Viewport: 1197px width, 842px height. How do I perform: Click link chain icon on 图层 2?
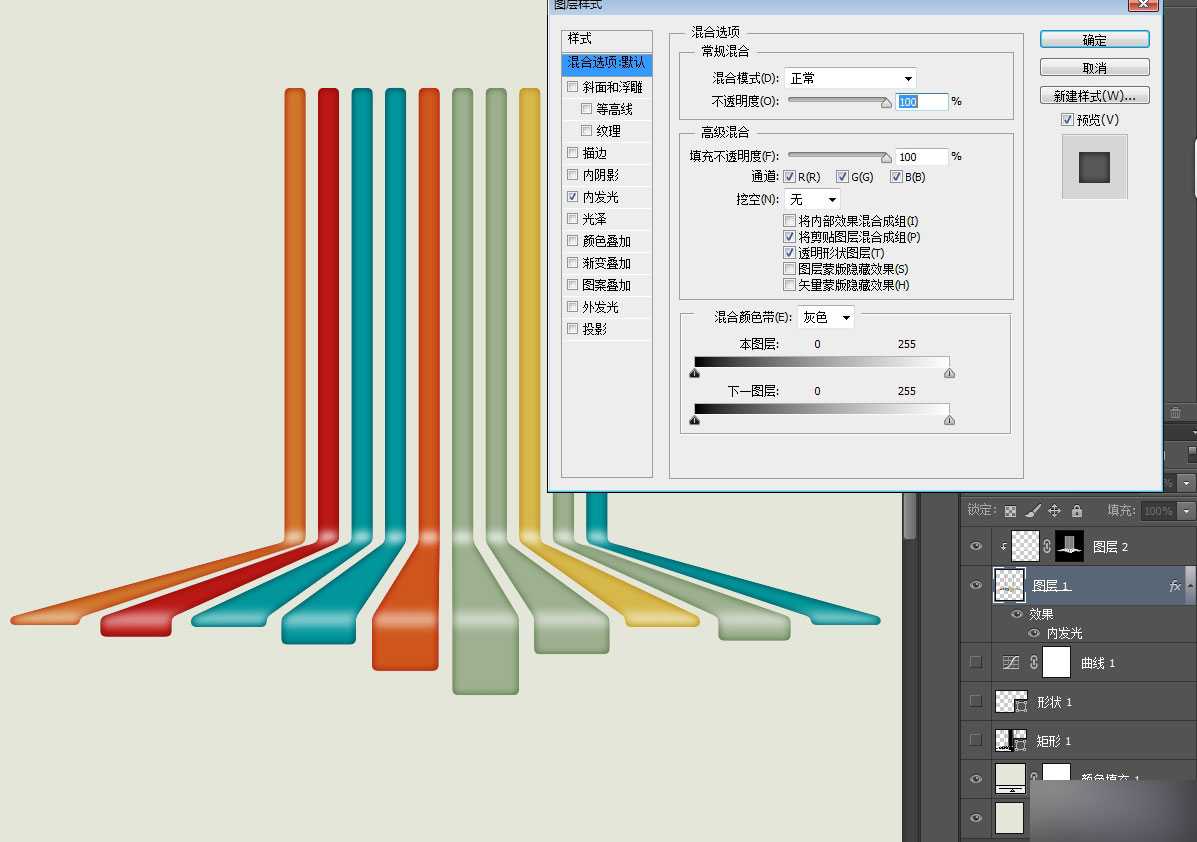click(1047, 546)
